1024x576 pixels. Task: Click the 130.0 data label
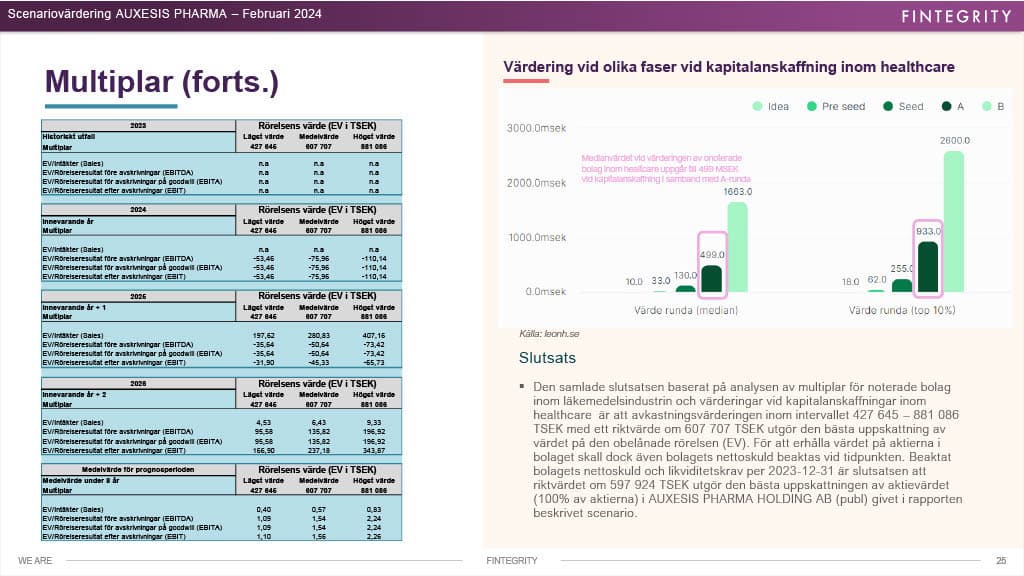685,276
